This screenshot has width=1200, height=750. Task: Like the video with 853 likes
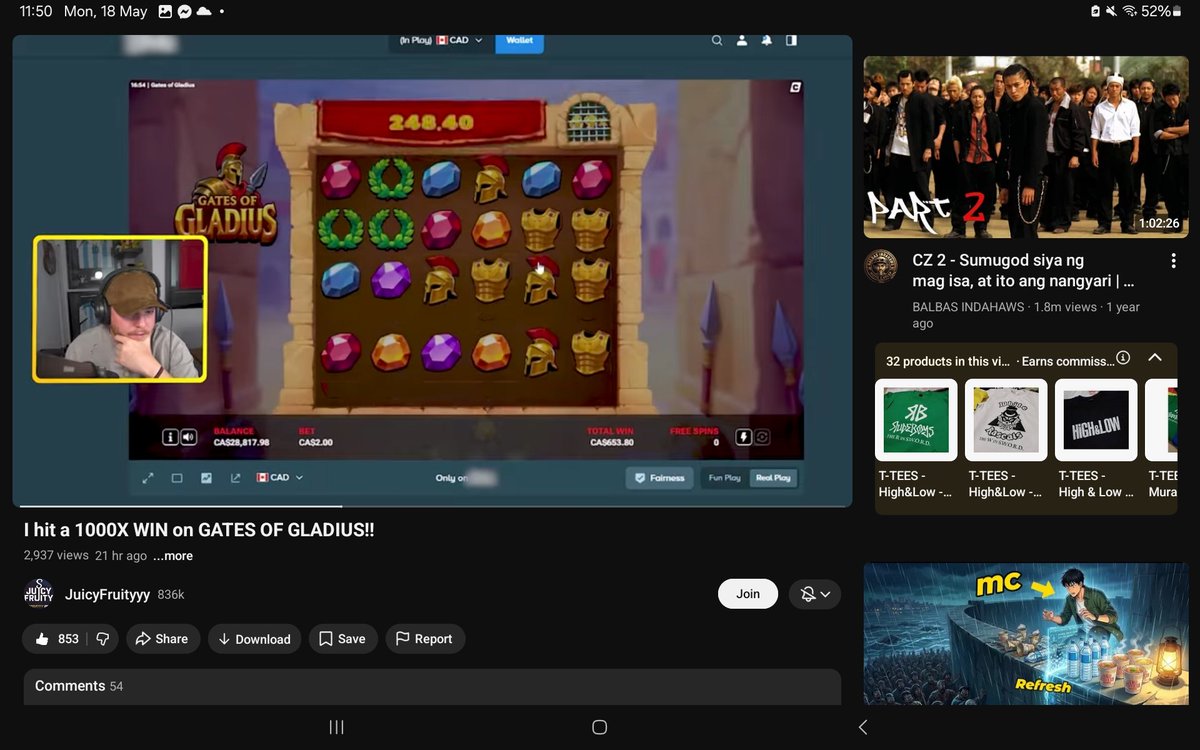[x=56, y=639]
